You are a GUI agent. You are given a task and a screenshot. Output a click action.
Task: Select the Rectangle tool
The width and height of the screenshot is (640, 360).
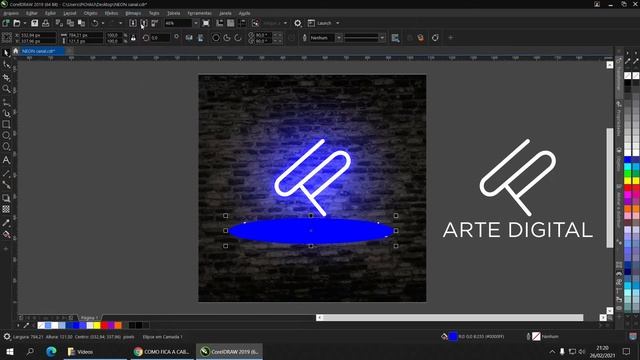pos(6,124)
